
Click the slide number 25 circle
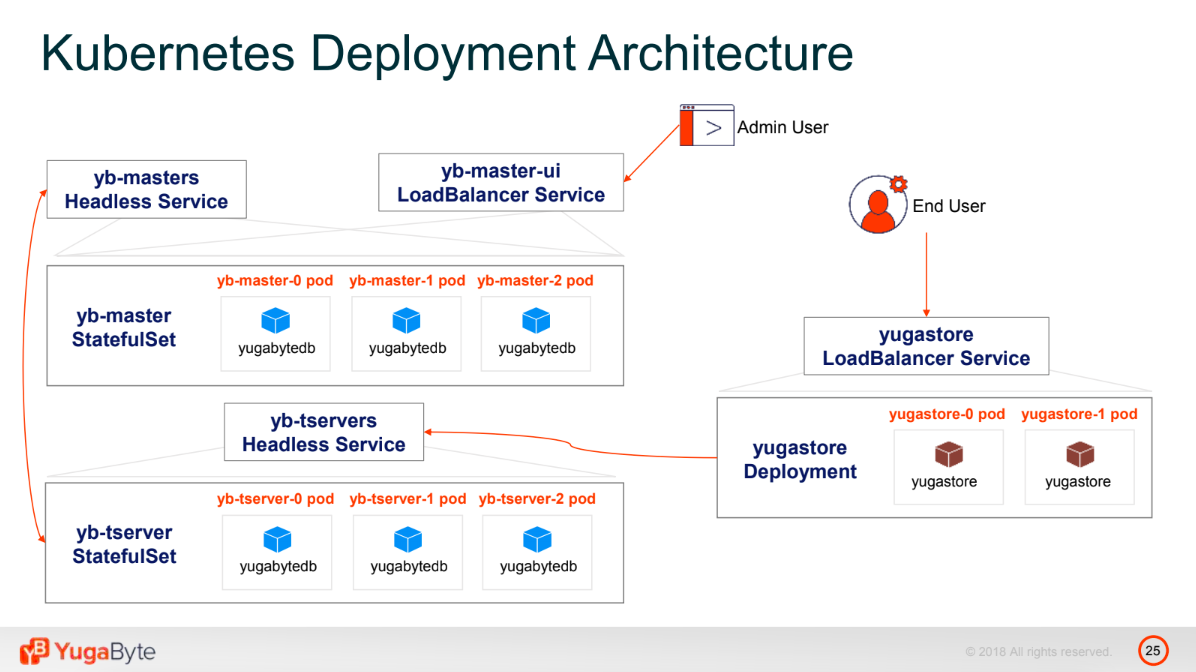[x=1153, y=651]
